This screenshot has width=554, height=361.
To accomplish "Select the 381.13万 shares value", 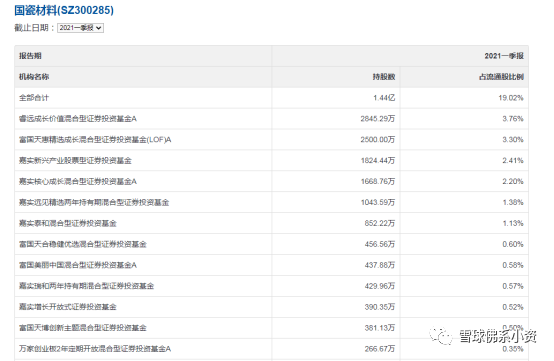I will pos(380,328).
